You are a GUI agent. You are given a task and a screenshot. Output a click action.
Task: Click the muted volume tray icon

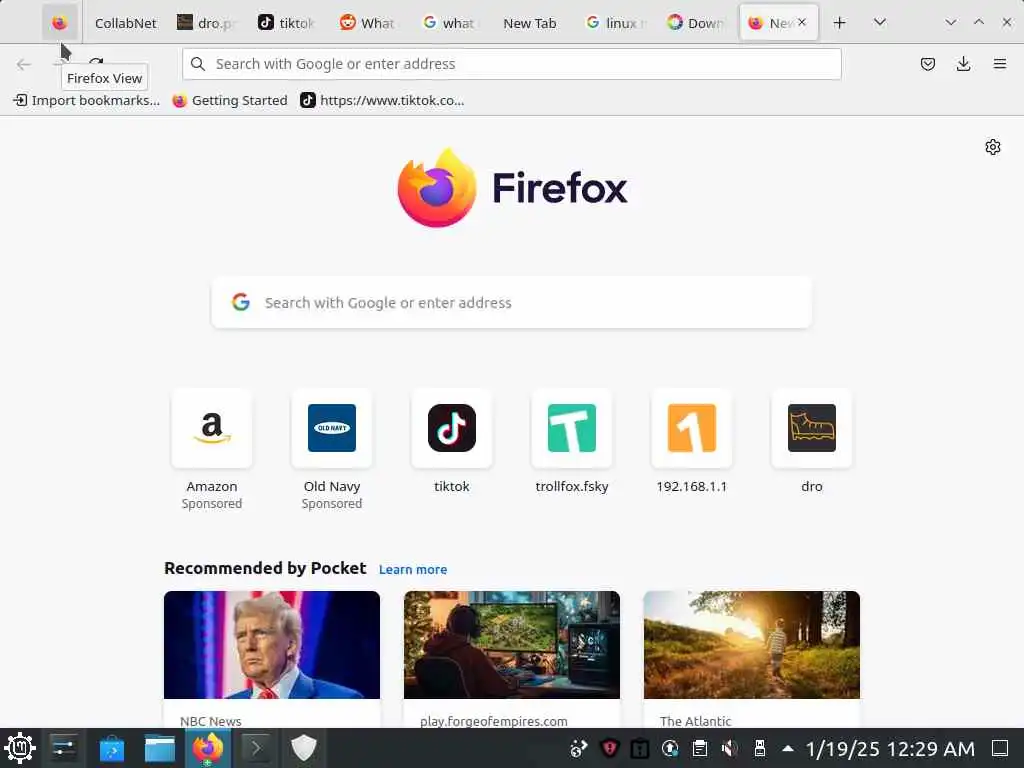click(729, 748)
